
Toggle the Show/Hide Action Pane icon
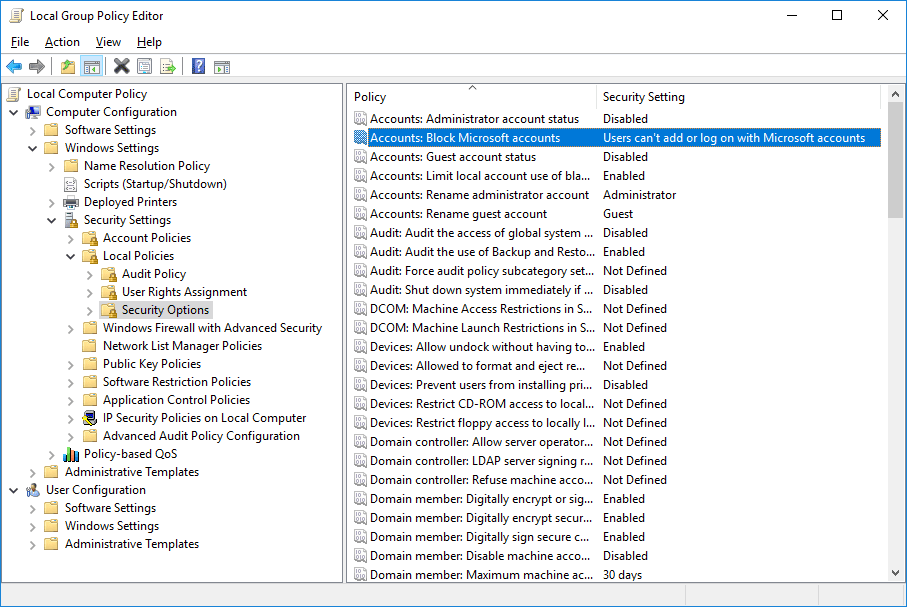pyautogui.click(x=222, y=67)
